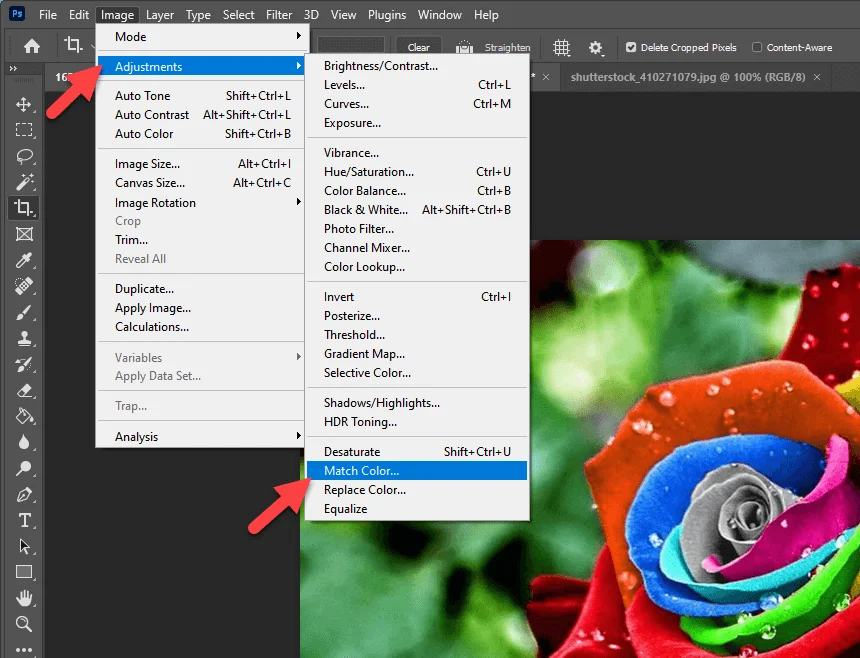Open the Type menu
Image resolution: width=860 pixels, height=658 pixels.
pyautogui.click(x=198, y=15)
